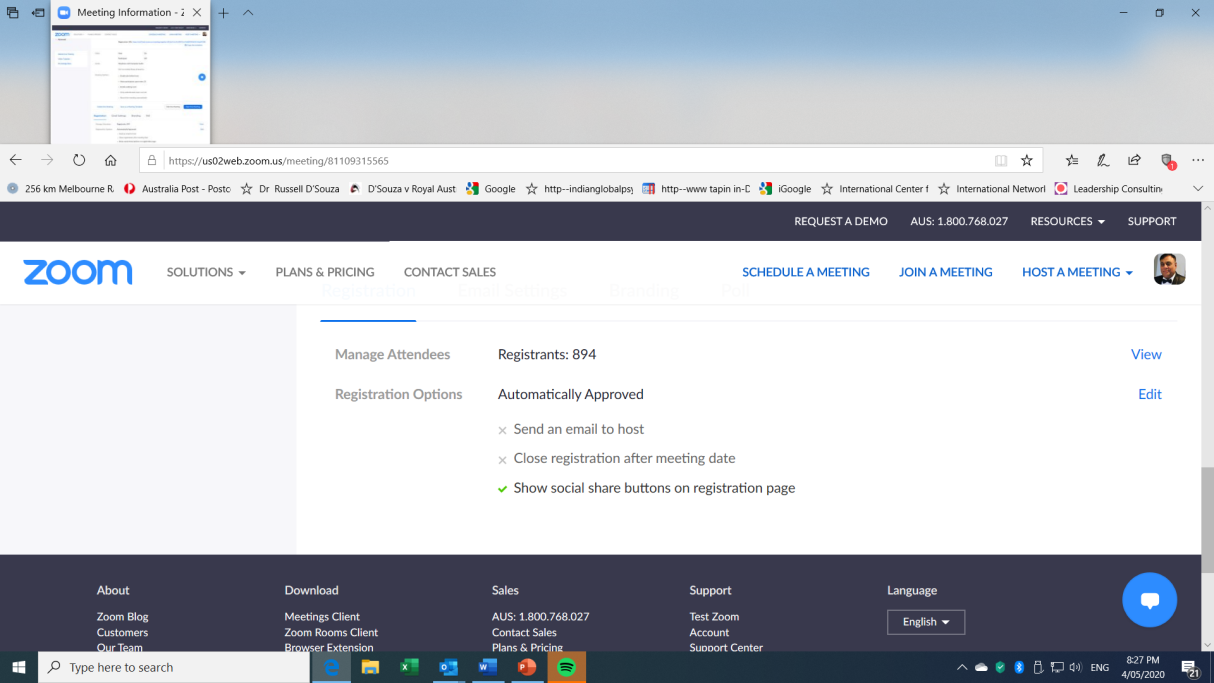Image resolution: width=1214 pixels, height=683 pixels.
Task: Open new tab plus button
Action: 223,13
